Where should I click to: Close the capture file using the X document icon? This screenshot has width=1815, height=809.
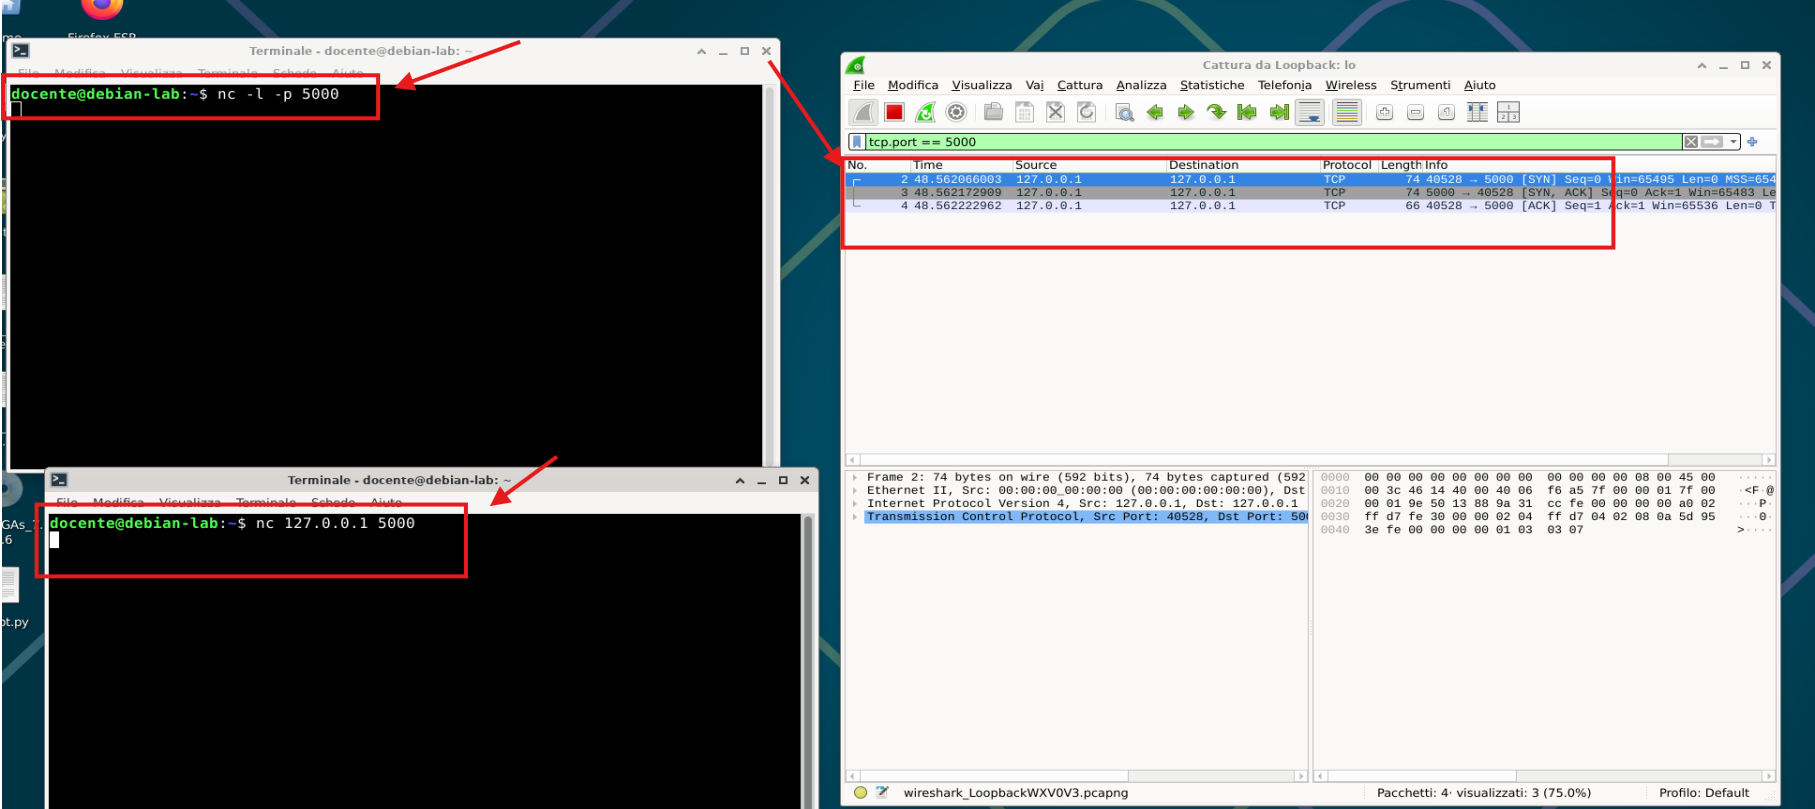pos(1055,113)
